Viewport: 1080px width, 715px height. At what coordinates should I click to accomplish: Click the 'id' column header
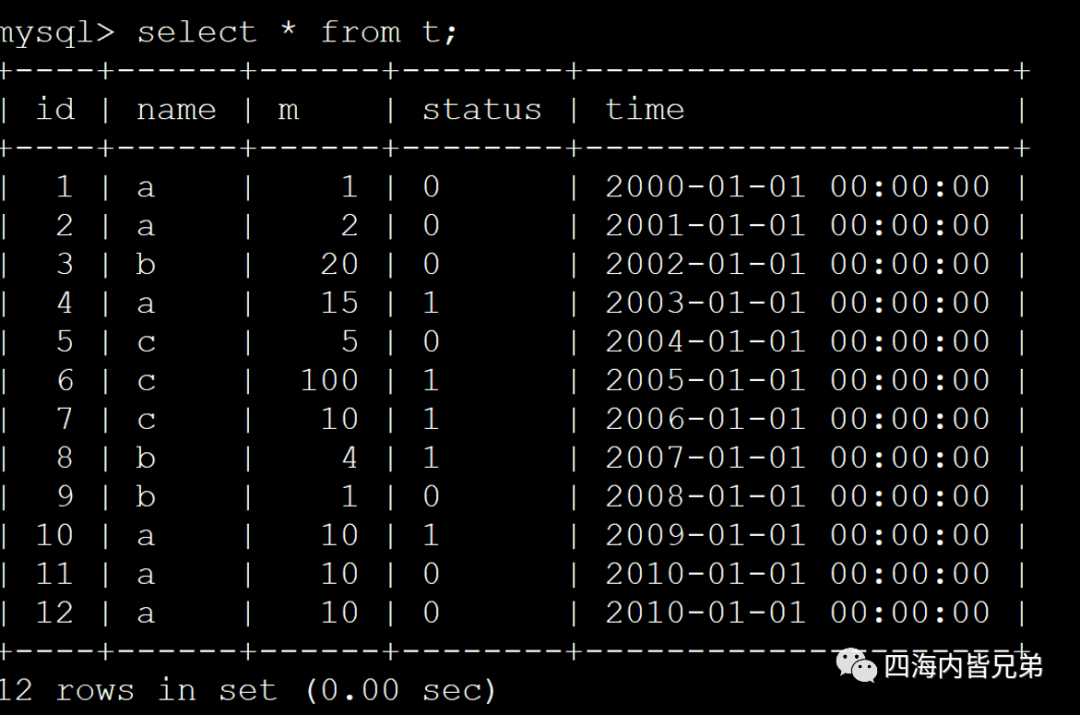tap(55, 108)
